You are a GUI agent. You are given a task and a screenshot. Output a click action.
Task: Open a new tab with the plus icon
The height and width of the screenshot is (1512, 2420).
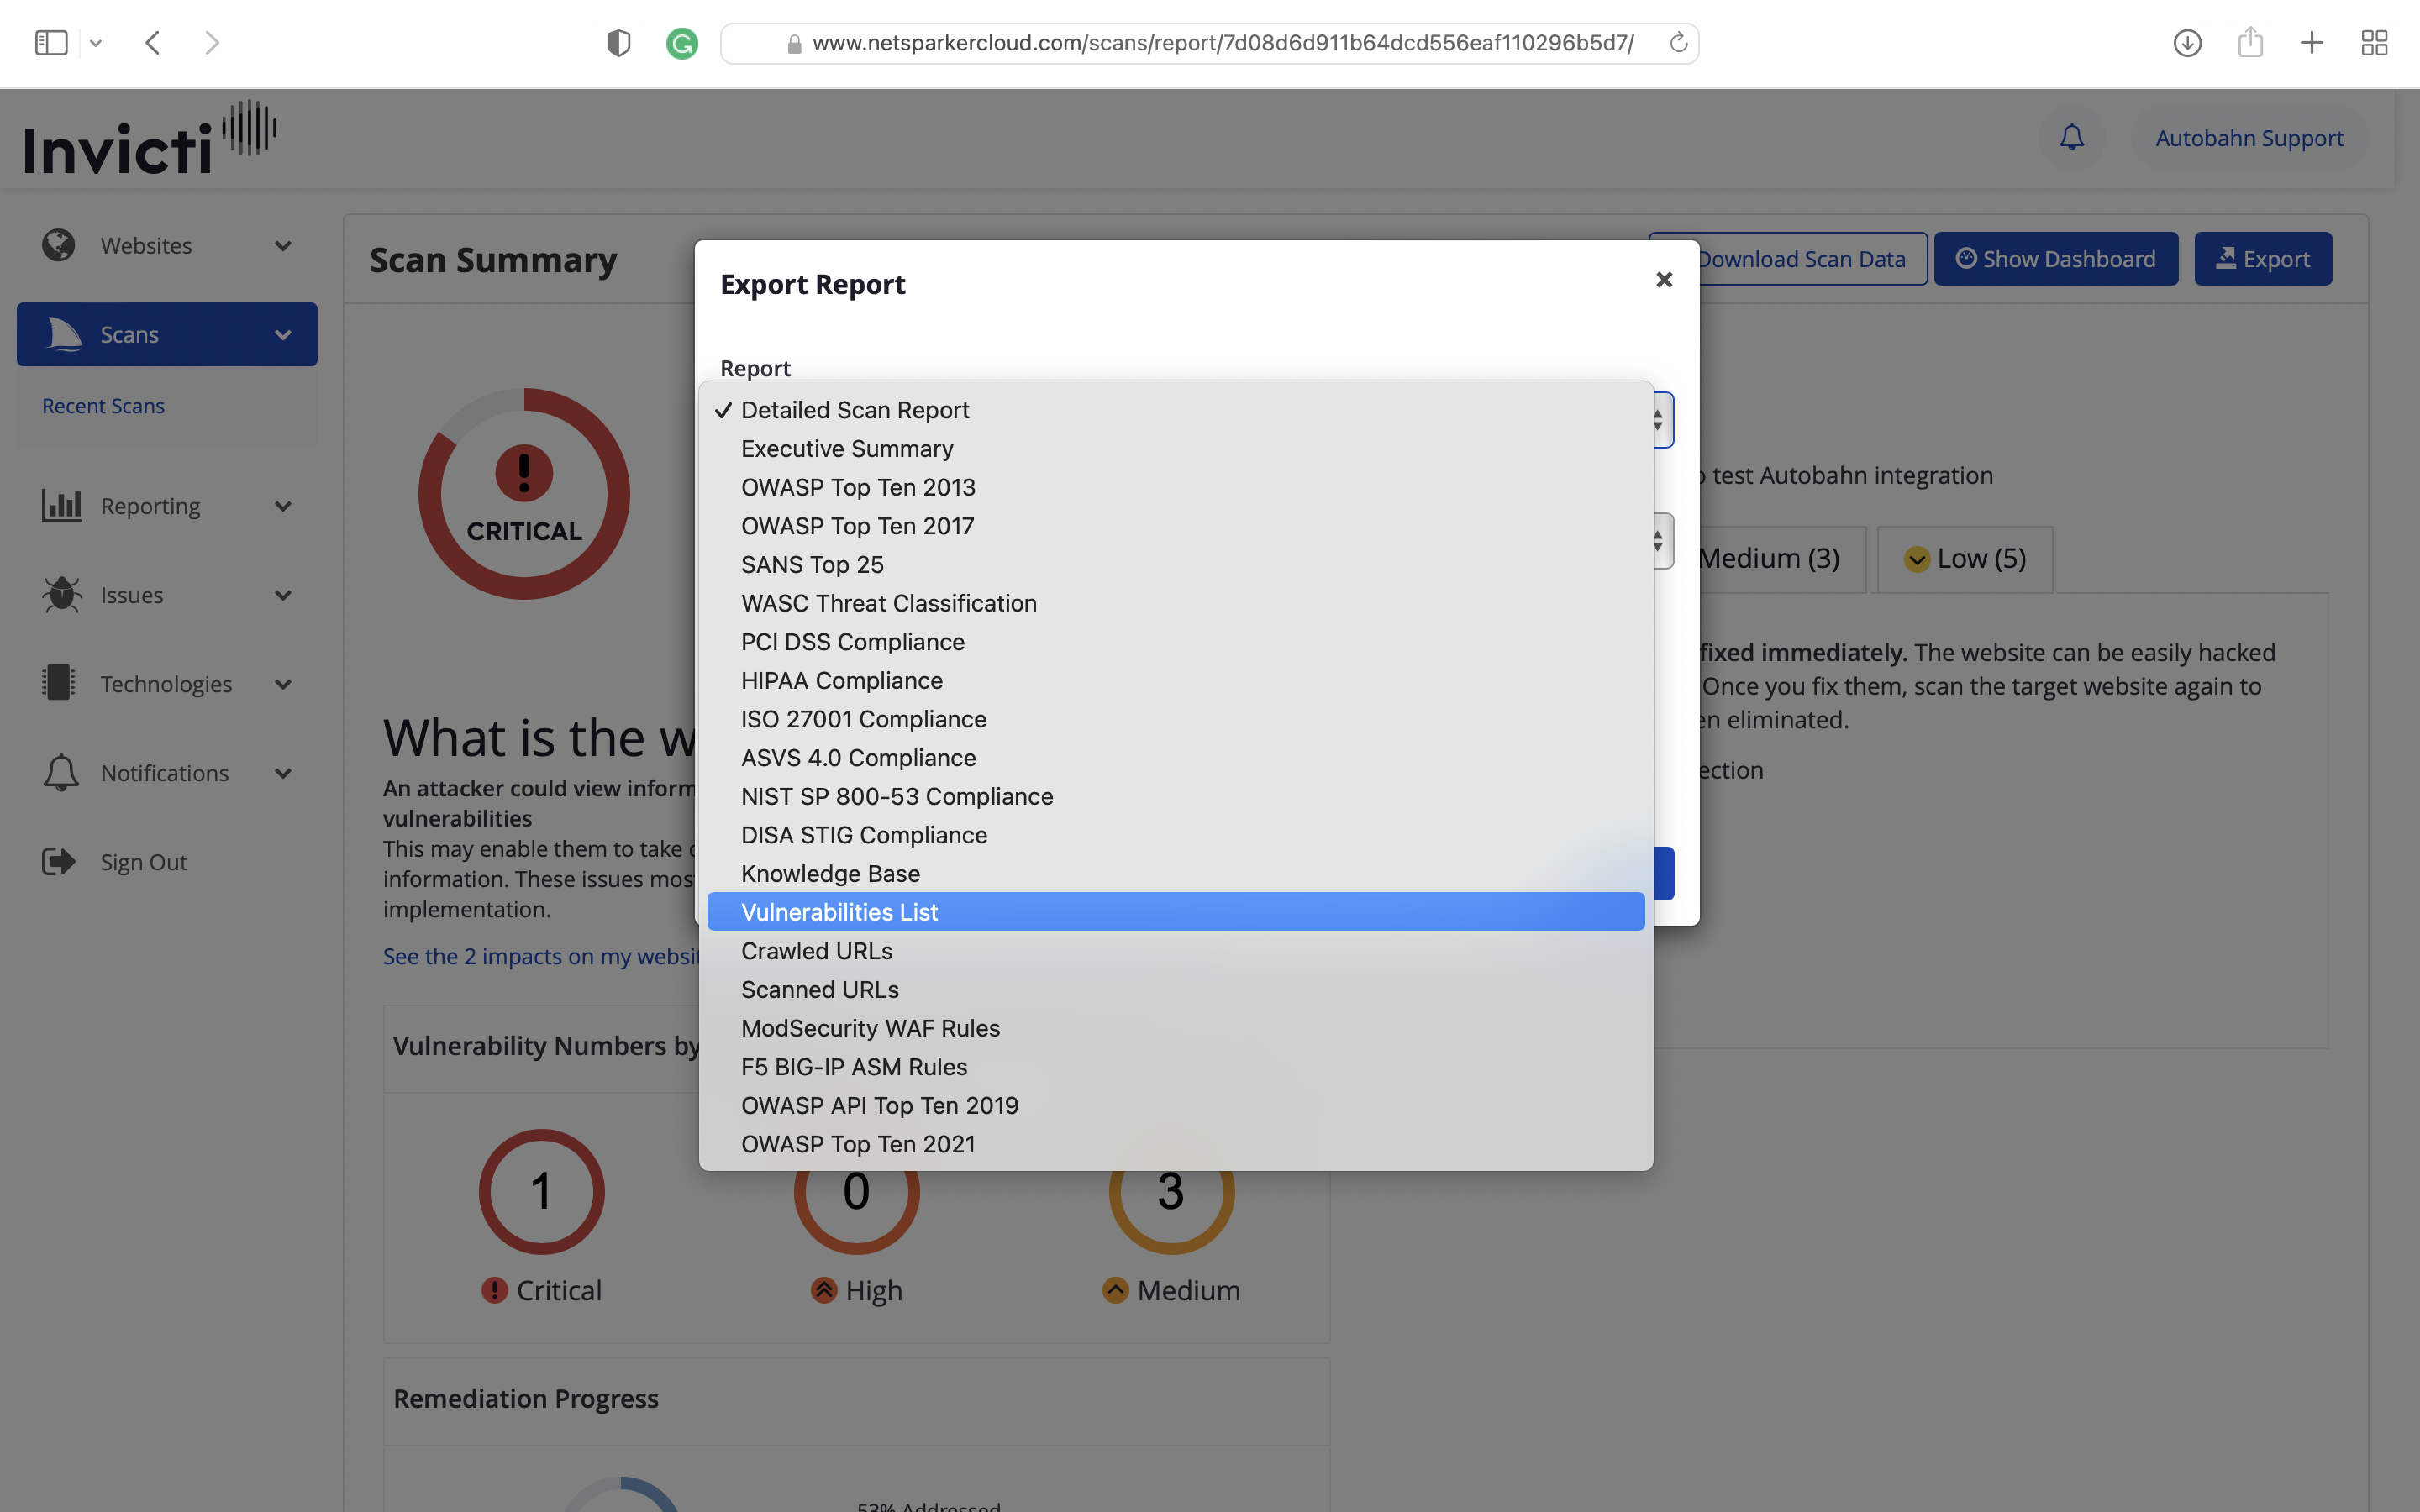2312,43
